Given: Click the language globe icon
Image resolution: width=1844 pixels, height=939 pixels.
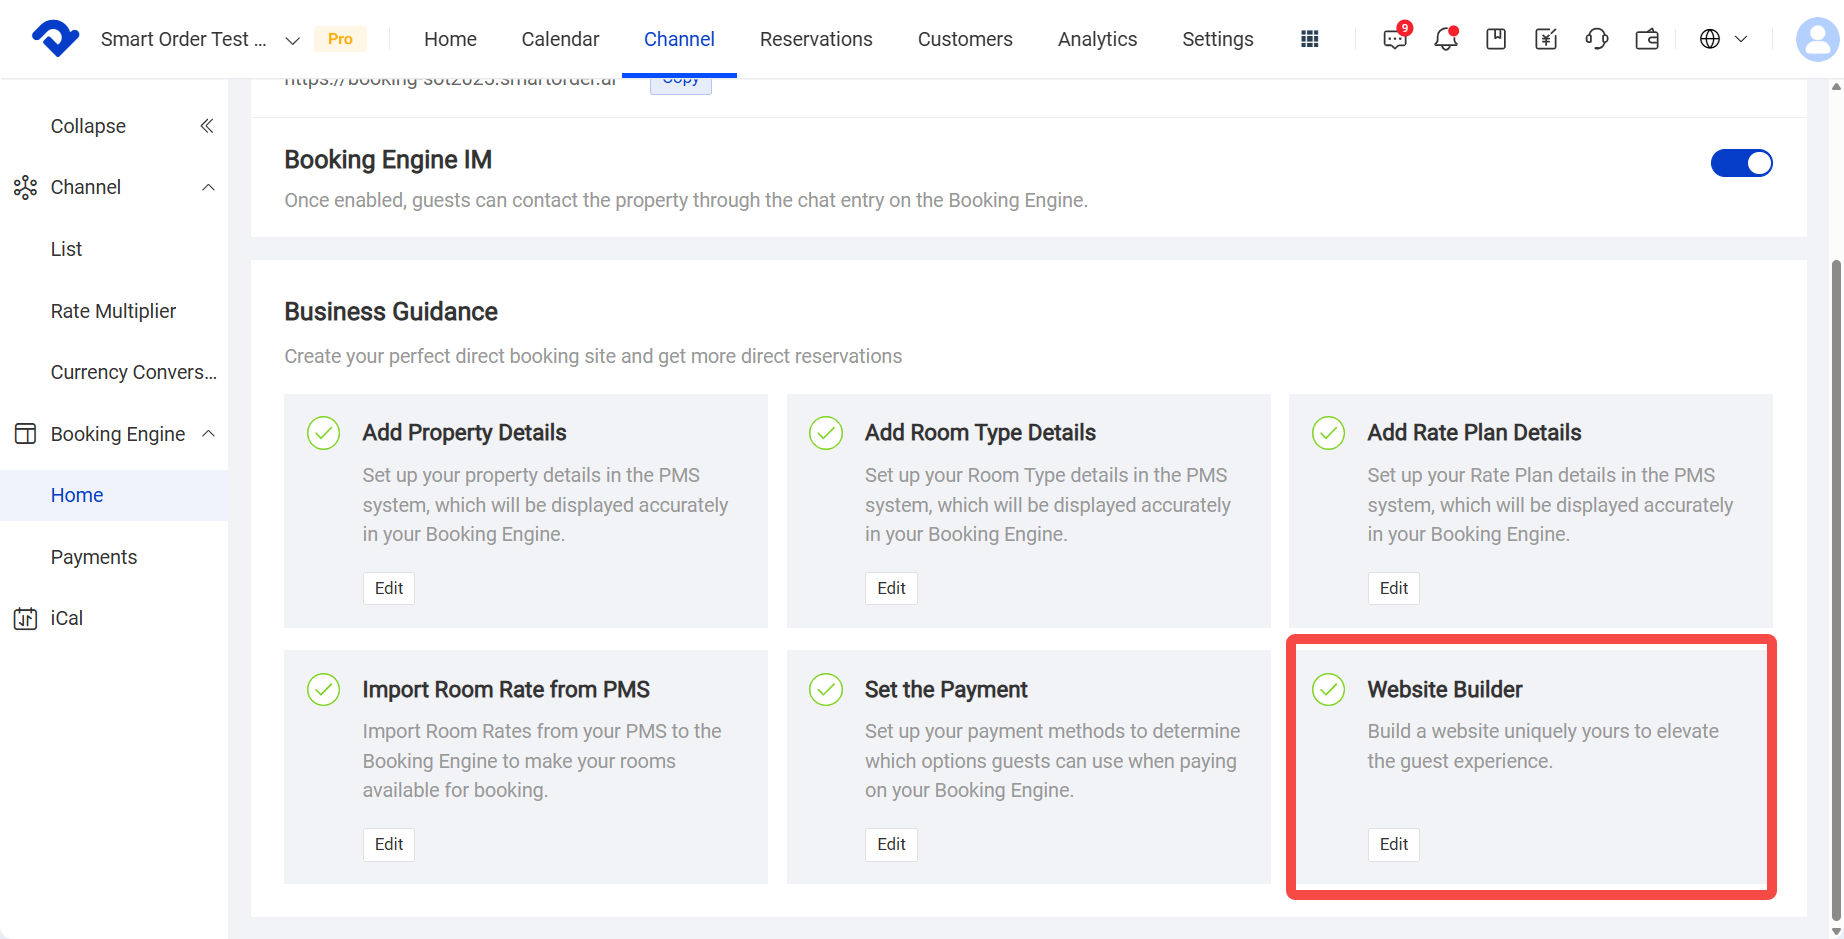Looking at the screenshot, I should 1710,39.
